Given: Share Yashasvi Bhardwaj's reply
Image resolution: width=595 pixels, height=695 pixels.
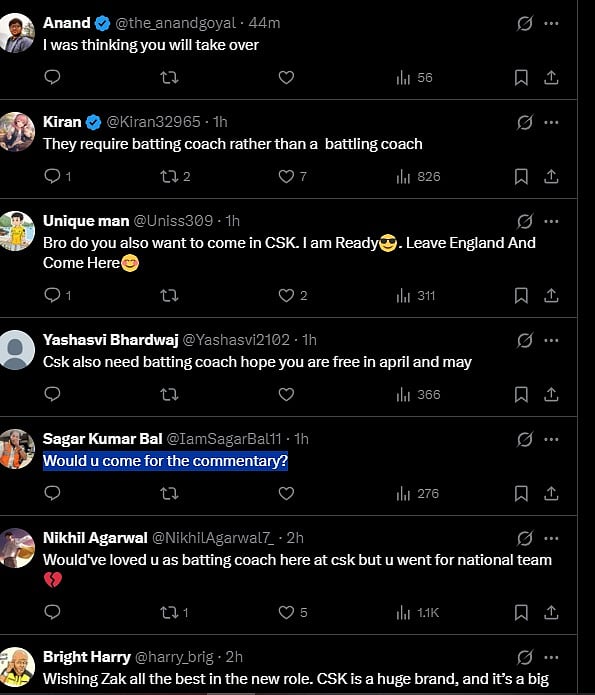Looking at the screenshot, I should tap(551, 394).
